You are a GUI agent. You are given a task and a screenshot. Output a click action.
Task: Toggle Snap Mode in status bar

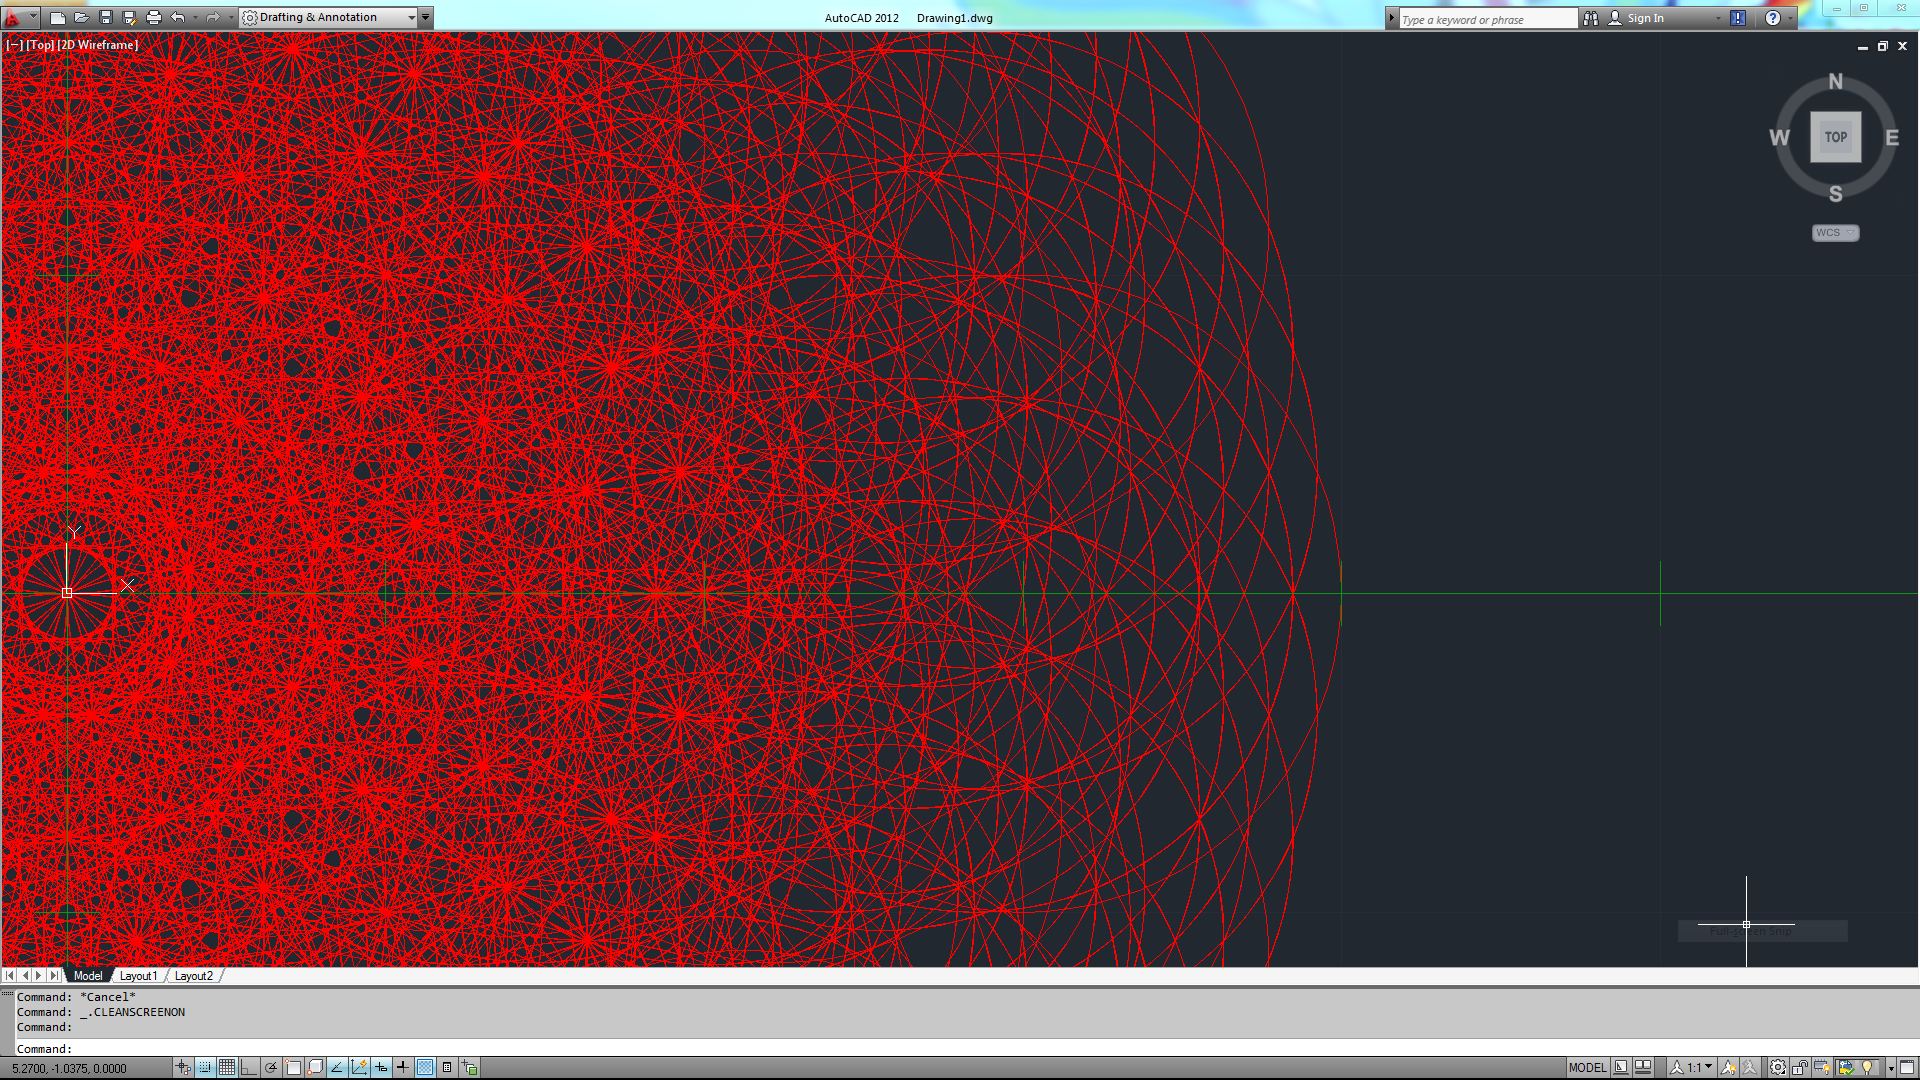(x=205, y=1067)
